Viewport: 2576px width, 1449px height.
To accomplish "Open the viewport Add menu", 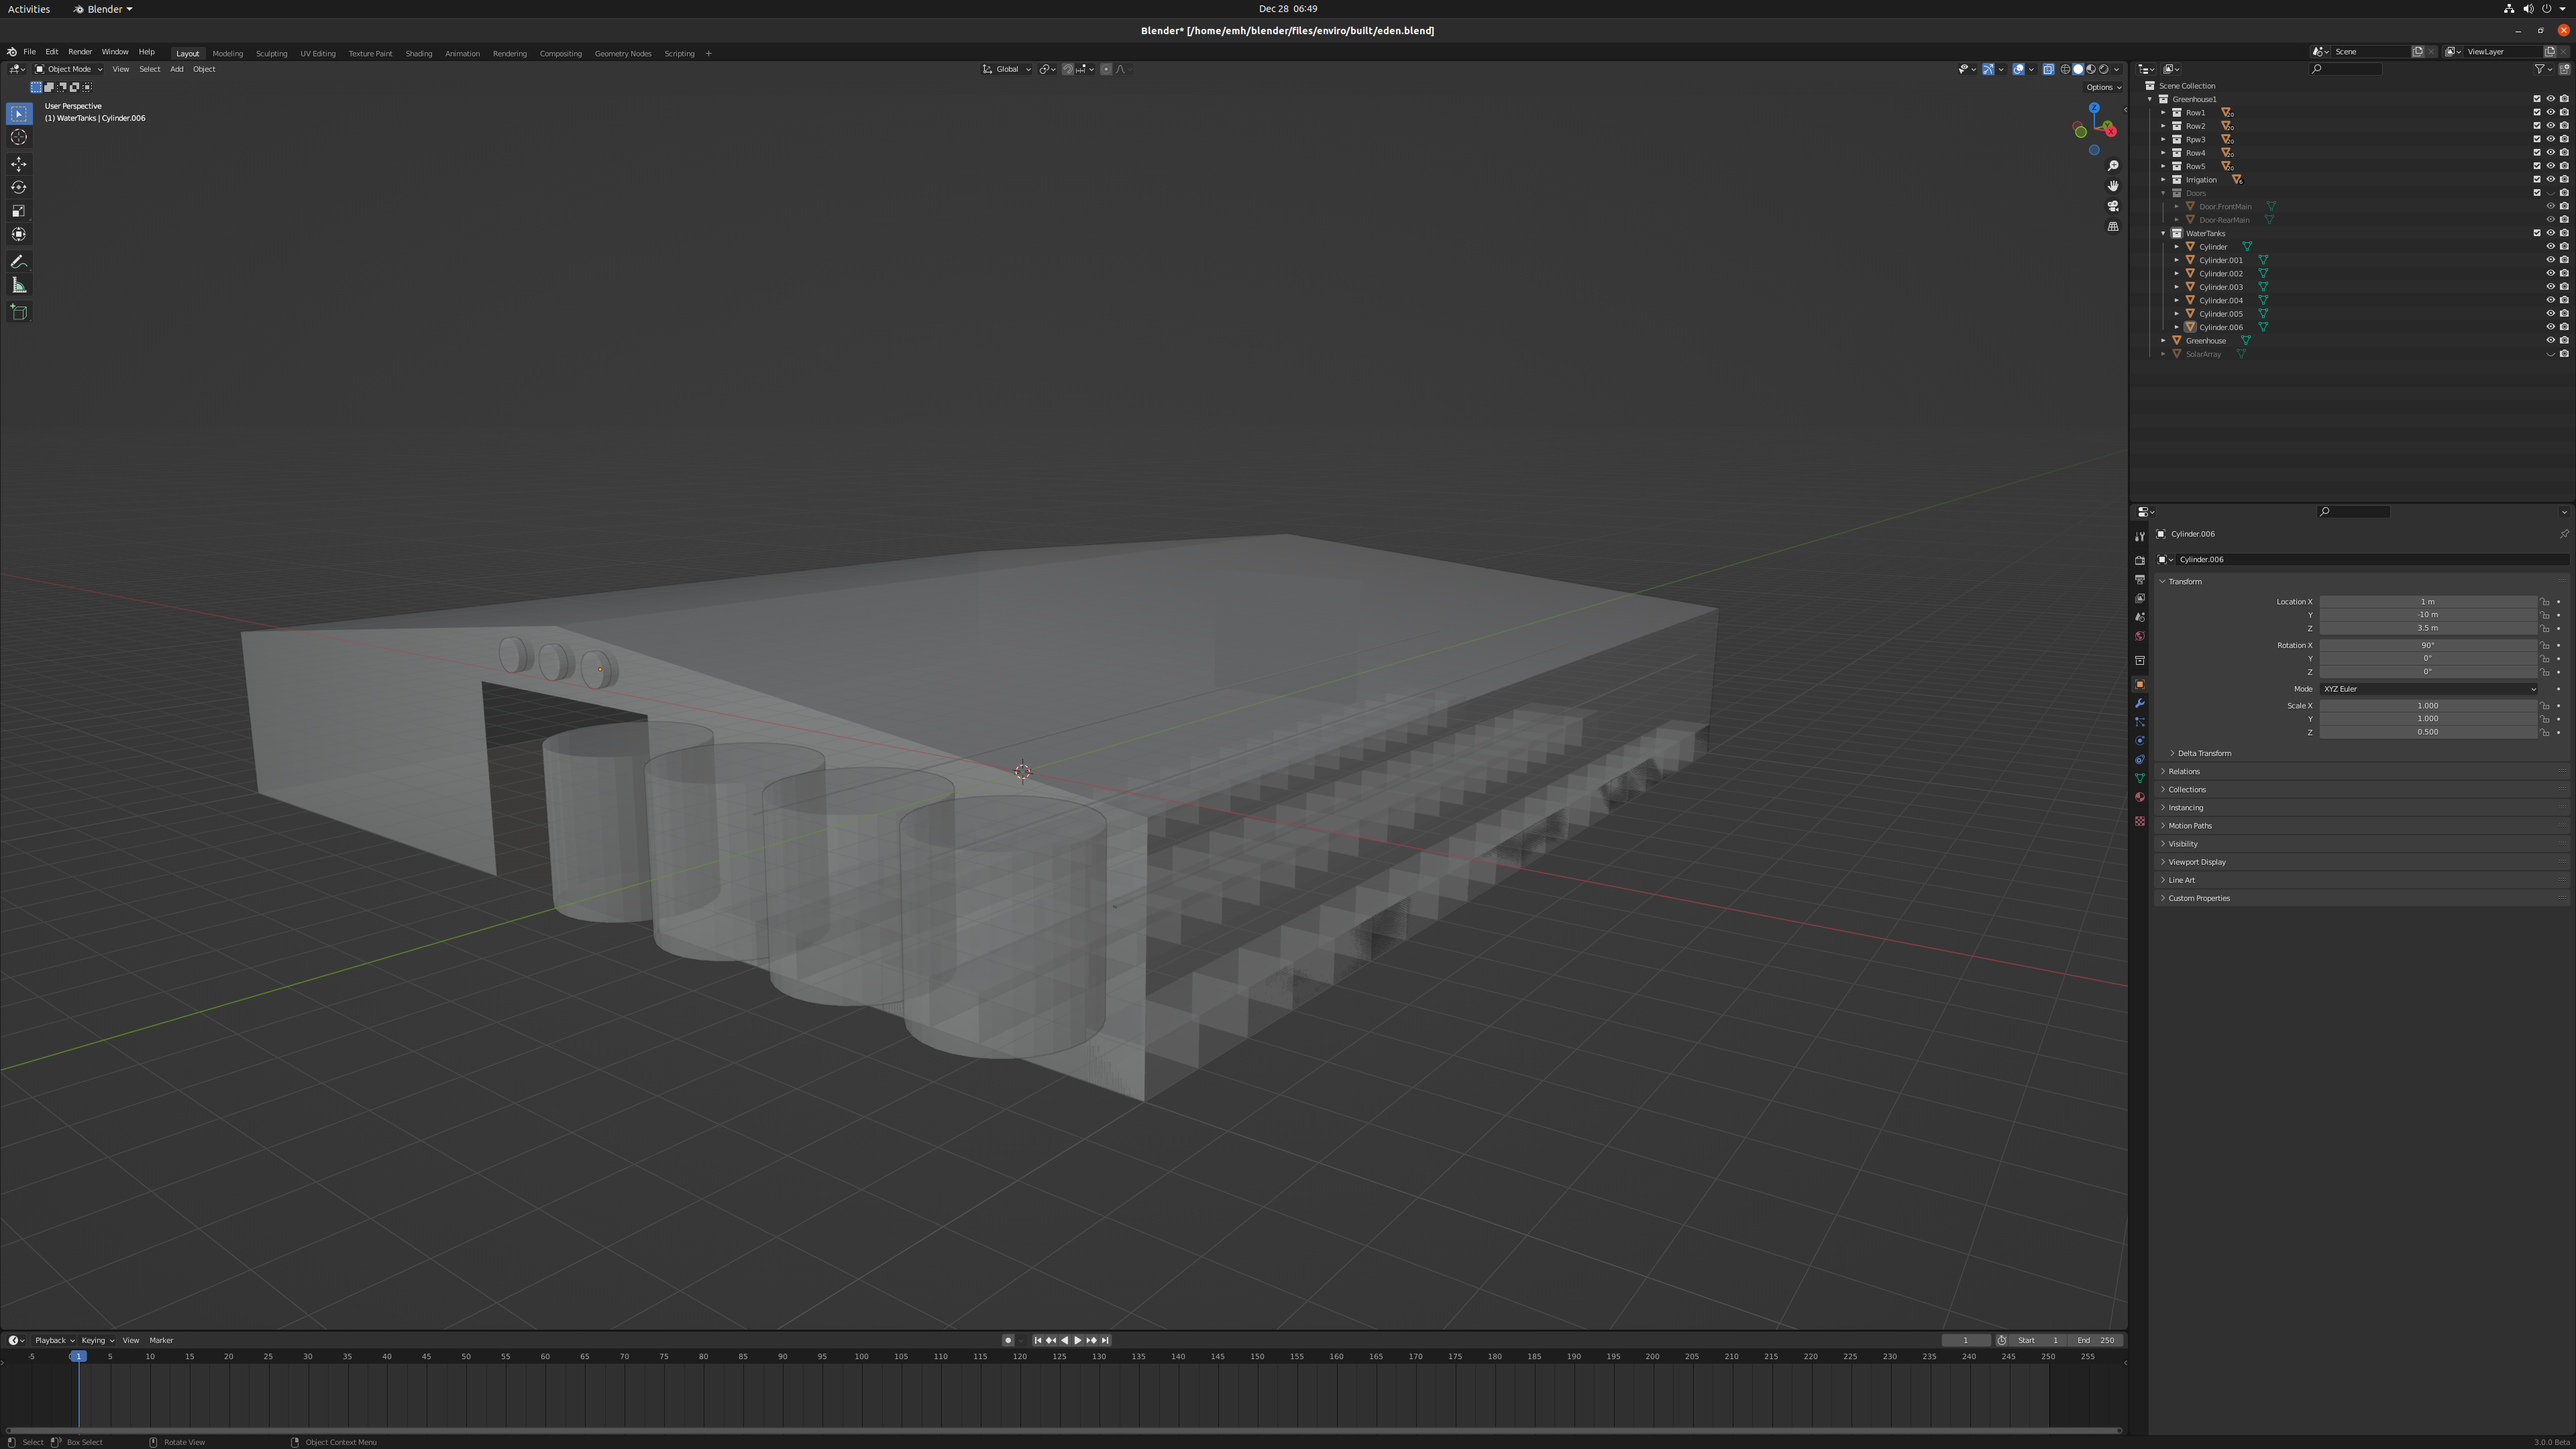I will point(176,69).
